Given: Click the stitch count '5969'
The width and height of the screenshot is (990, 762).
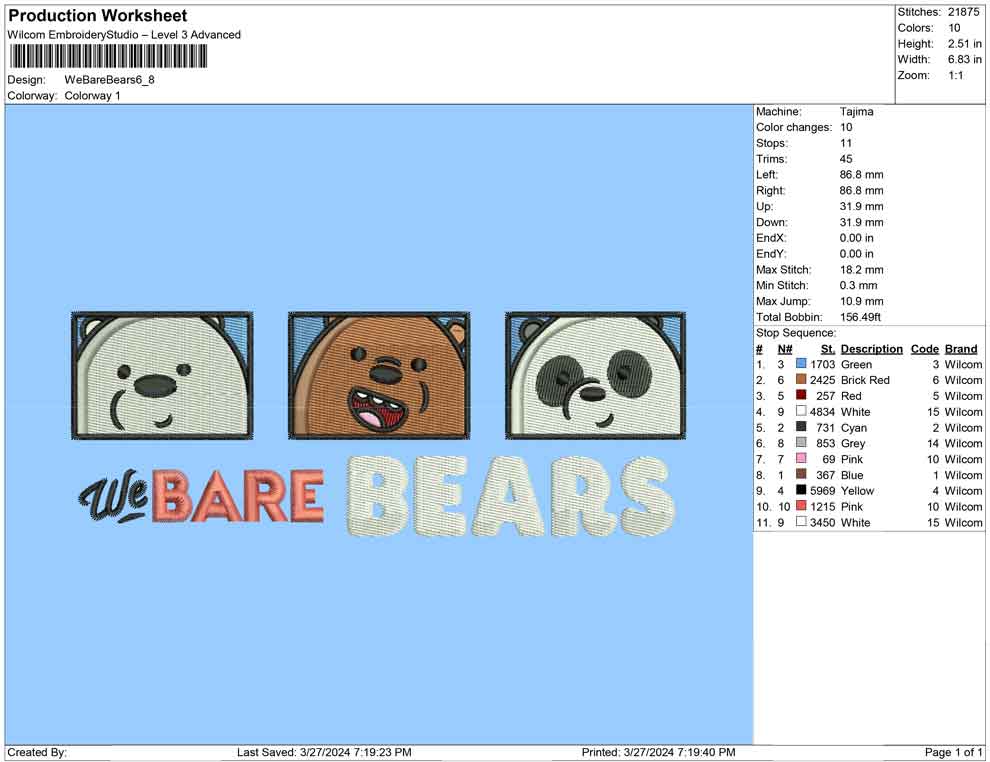Looking at the screenshot, I should (x=823, y=490).
